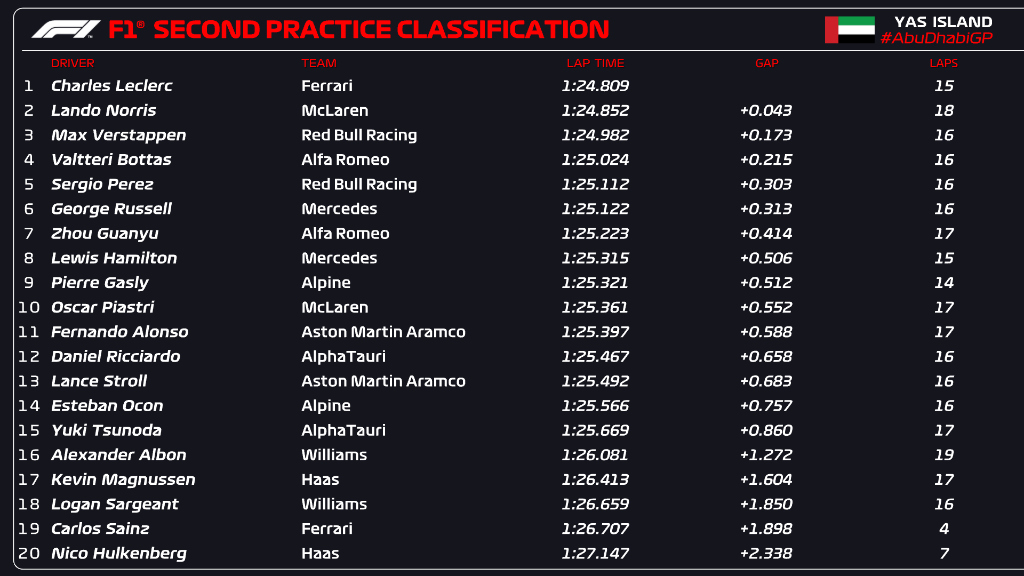The image size is (1024, 576).
Task: Click the YAS ISLAND location label
Action: pos(943,21)
